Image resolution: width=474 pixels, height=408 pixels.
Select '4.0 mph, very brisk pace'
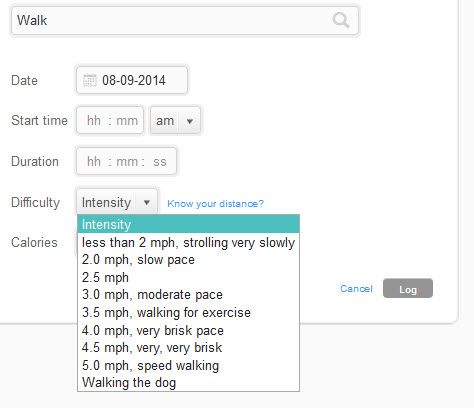pyautogui.click(x=188, y=330)
